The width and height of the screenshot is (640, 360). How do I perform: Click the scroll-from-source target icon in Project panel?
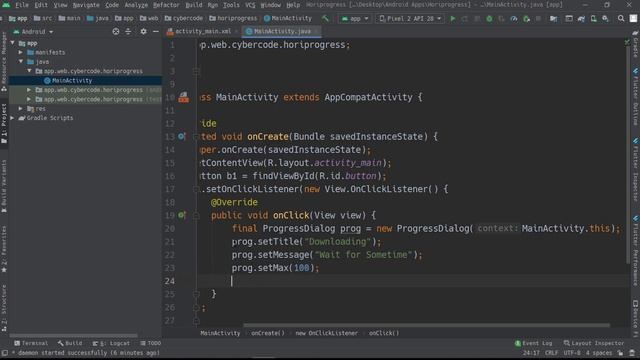pos(116,31)
